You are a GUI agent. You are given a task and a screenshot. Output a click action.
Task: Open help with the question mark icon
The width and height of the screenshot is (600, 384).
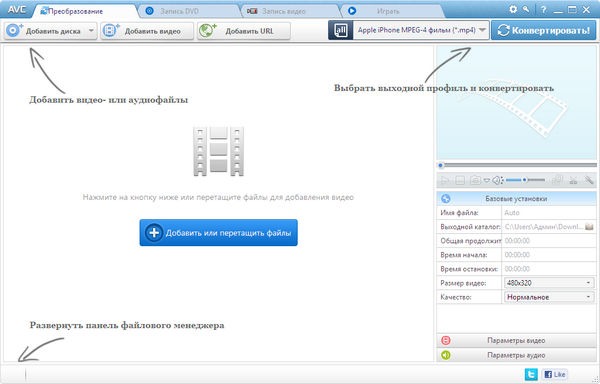(x=543, y=10)
